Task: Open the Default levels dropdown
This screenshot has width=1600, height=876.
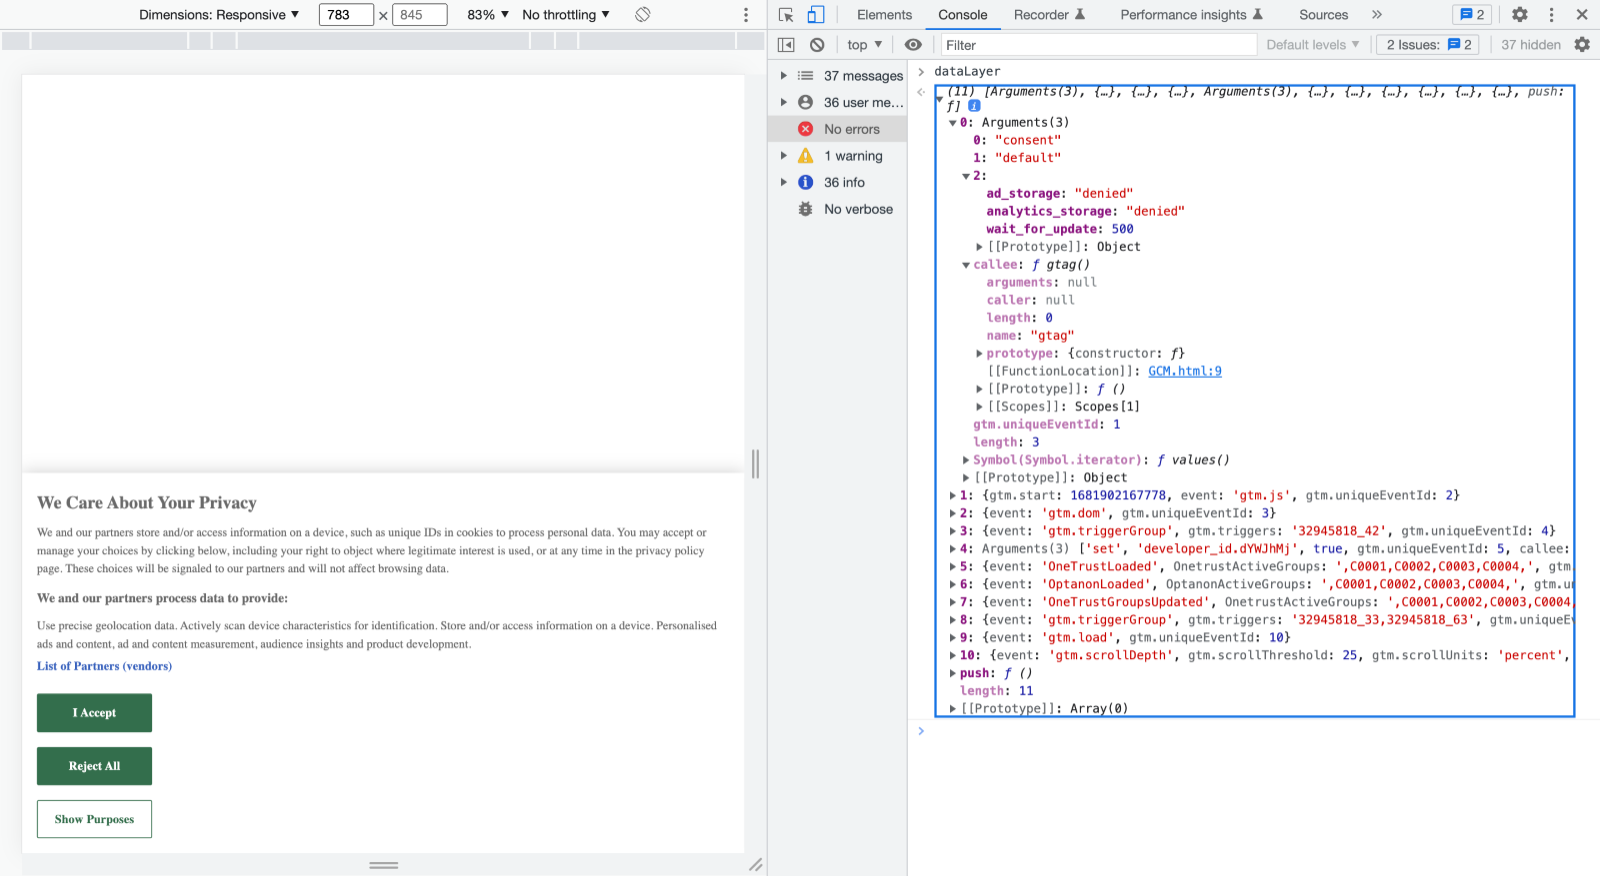Action: (1312, 45)
